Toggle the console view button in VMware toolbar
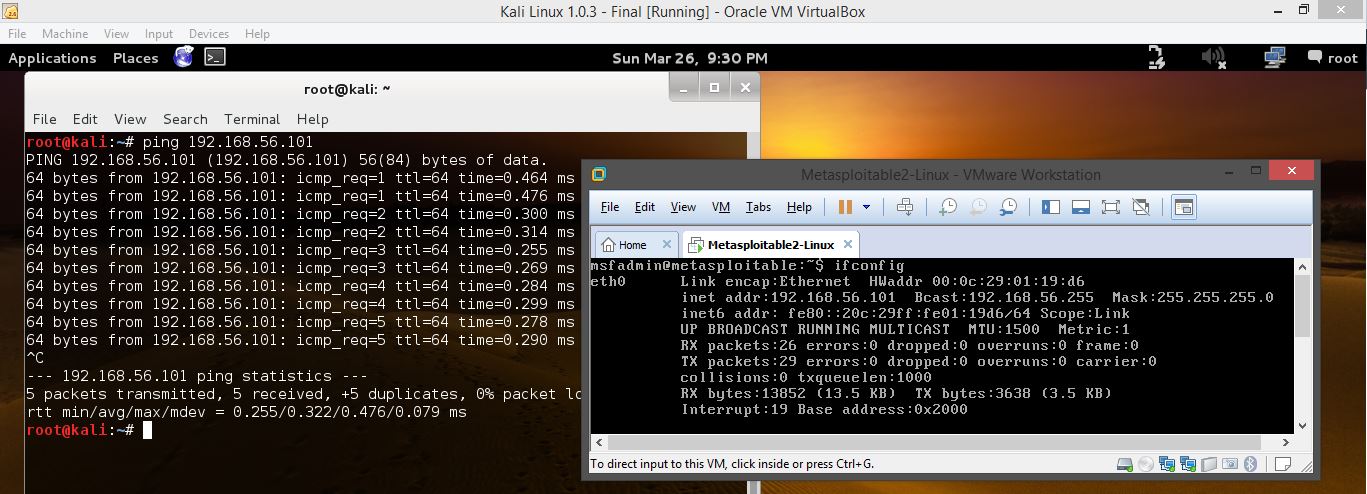This screenshot has height=494, width=1367. pyautogui.click(x=1184, y=207)
